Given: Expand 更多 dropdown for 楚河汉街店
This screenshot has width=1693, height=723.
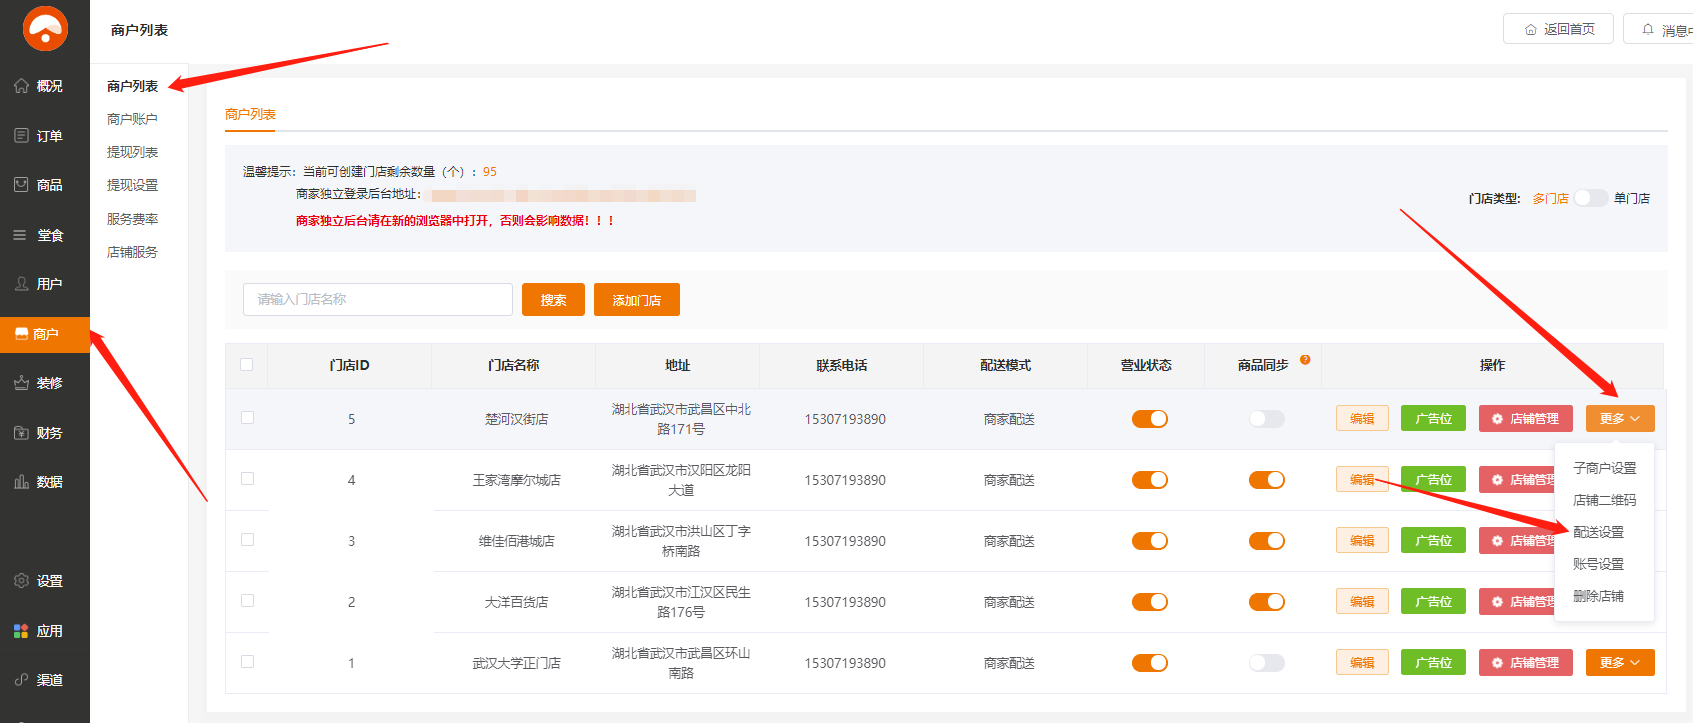Looking at the screenshot, I should (x=1619, y=419).
